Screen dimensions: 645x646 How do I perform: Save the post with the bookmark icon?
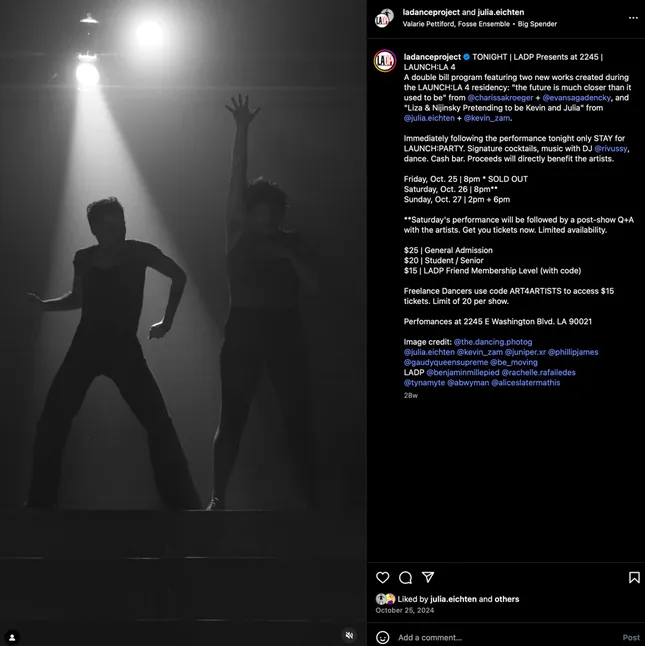tap(634, 578)
